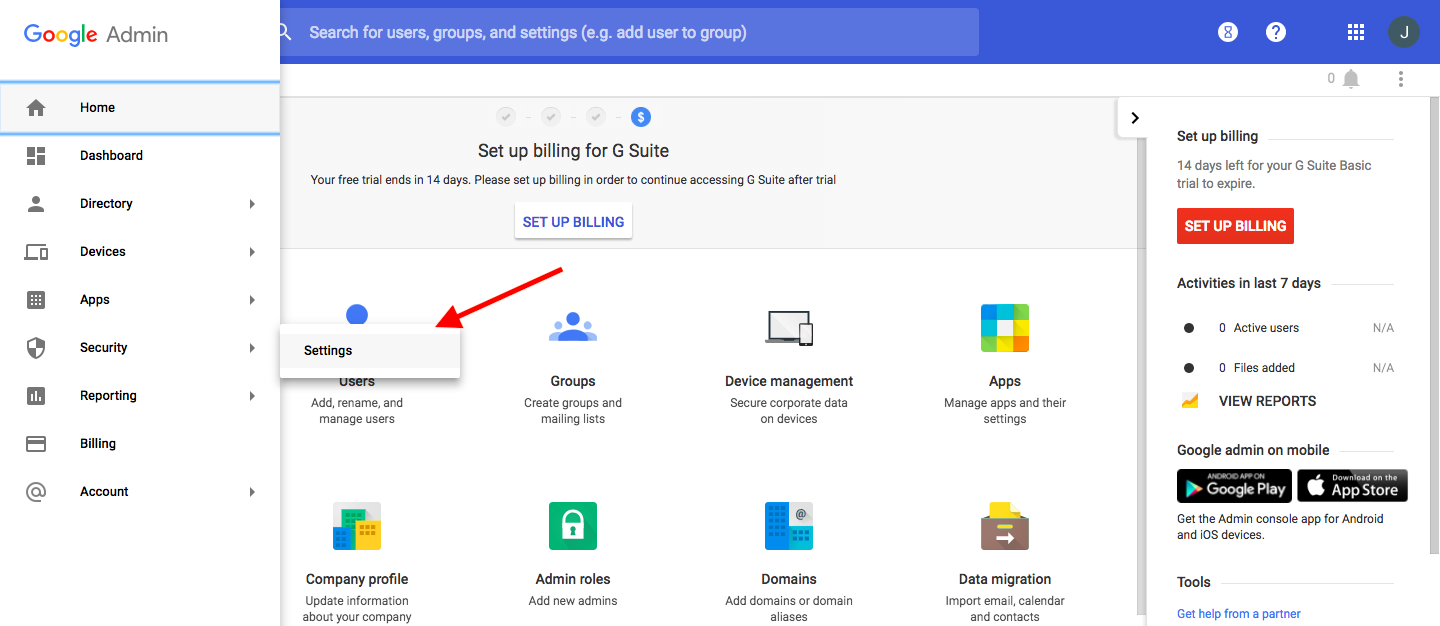
Task: Click the Account at-sign icon
Action: [x=36, y=491]
